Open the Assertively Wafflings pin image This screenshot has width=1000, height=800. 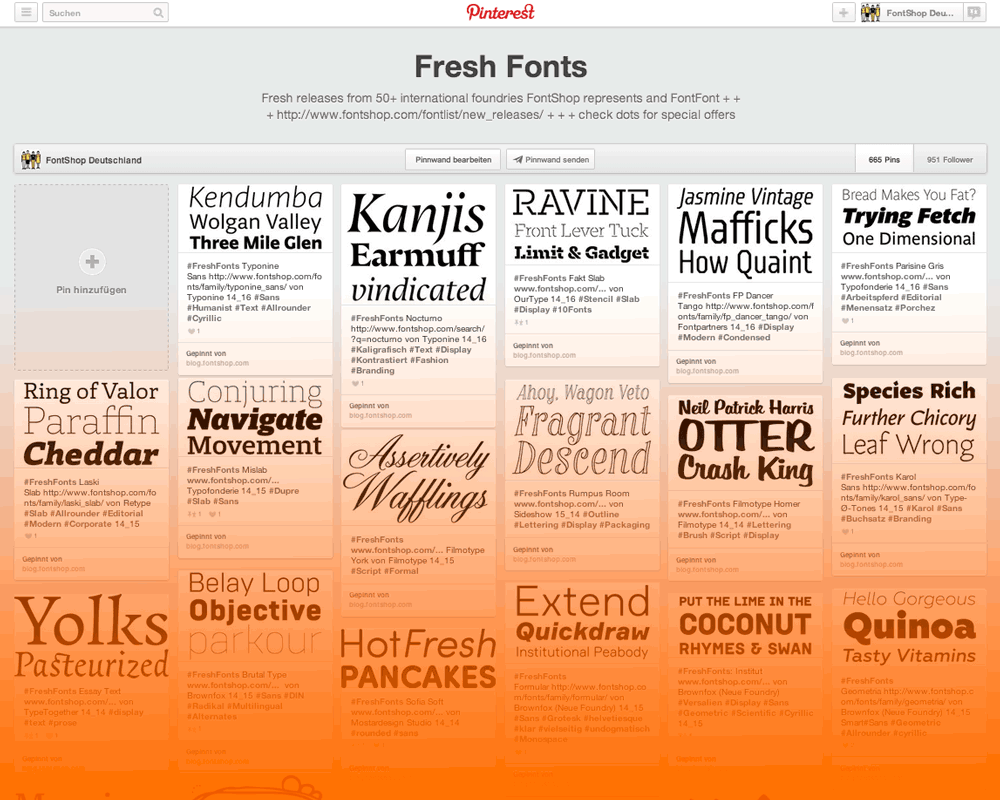[418, 478]
